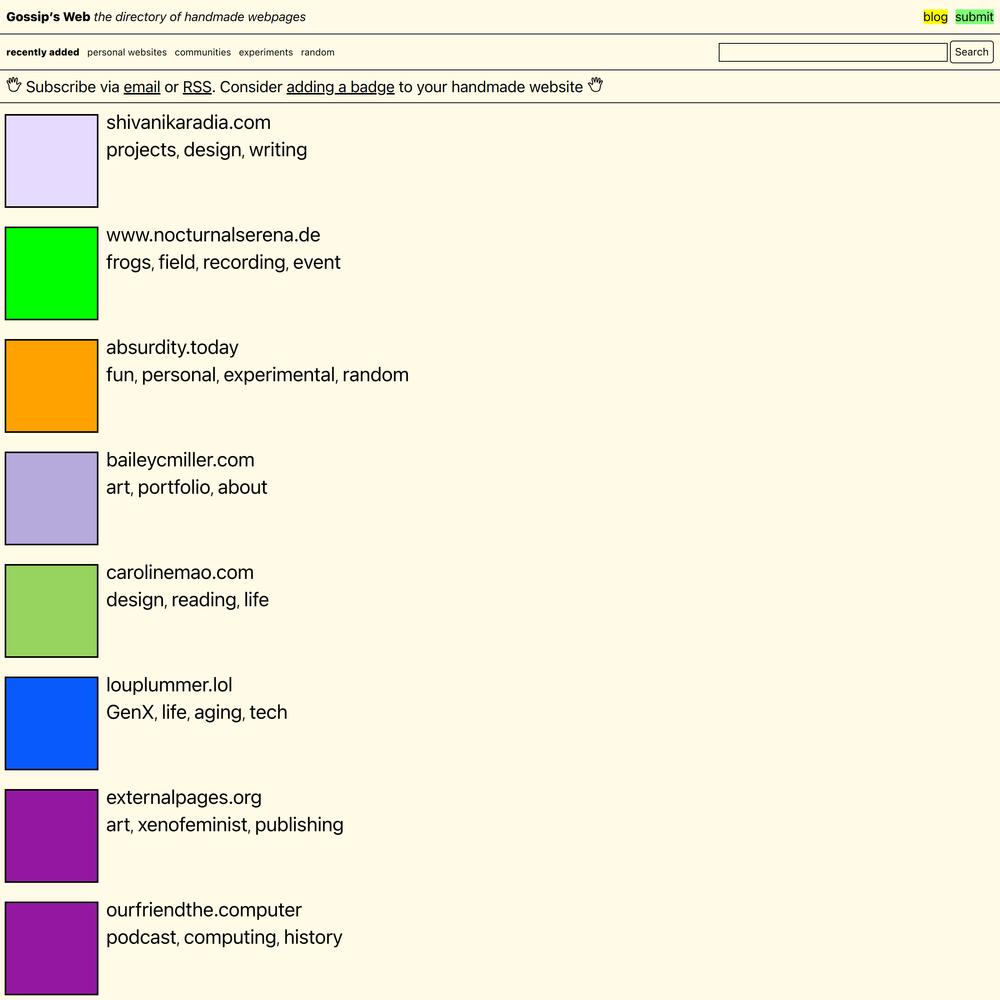Click the hand emoji before Subscribe
The height and width of the screenshot is (1000, 1000).
14,85
